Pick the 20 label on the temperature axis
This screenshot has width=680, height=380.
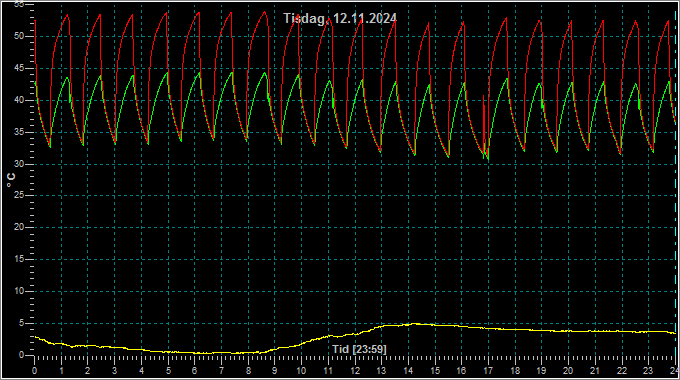19,227
